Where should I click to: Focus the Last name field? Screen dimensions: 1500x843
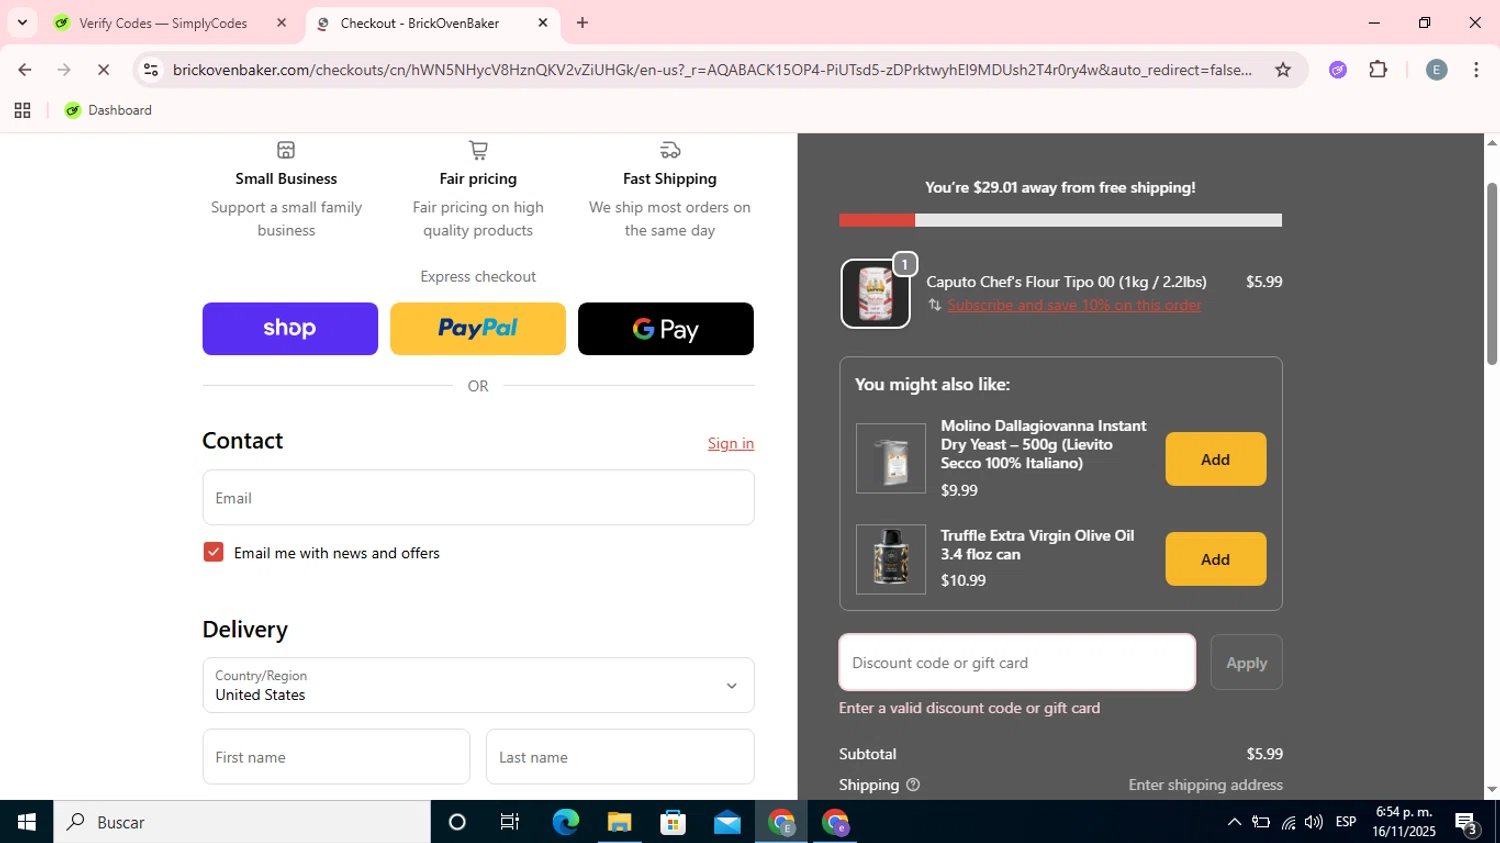click(620, 757)
